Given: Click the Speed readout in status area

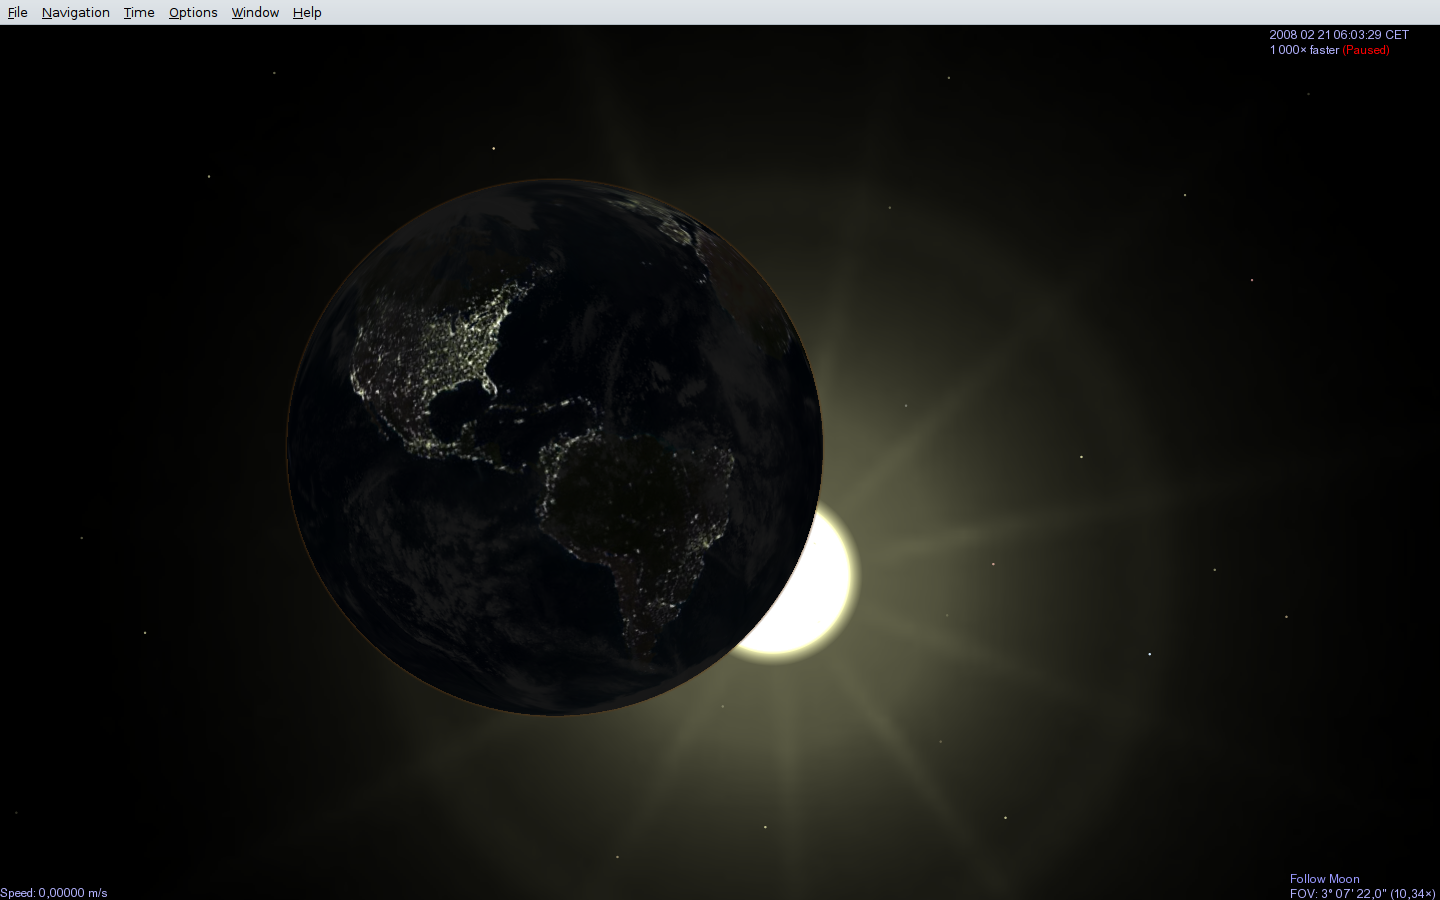Looking at the screenshot, I should point(54,893).
